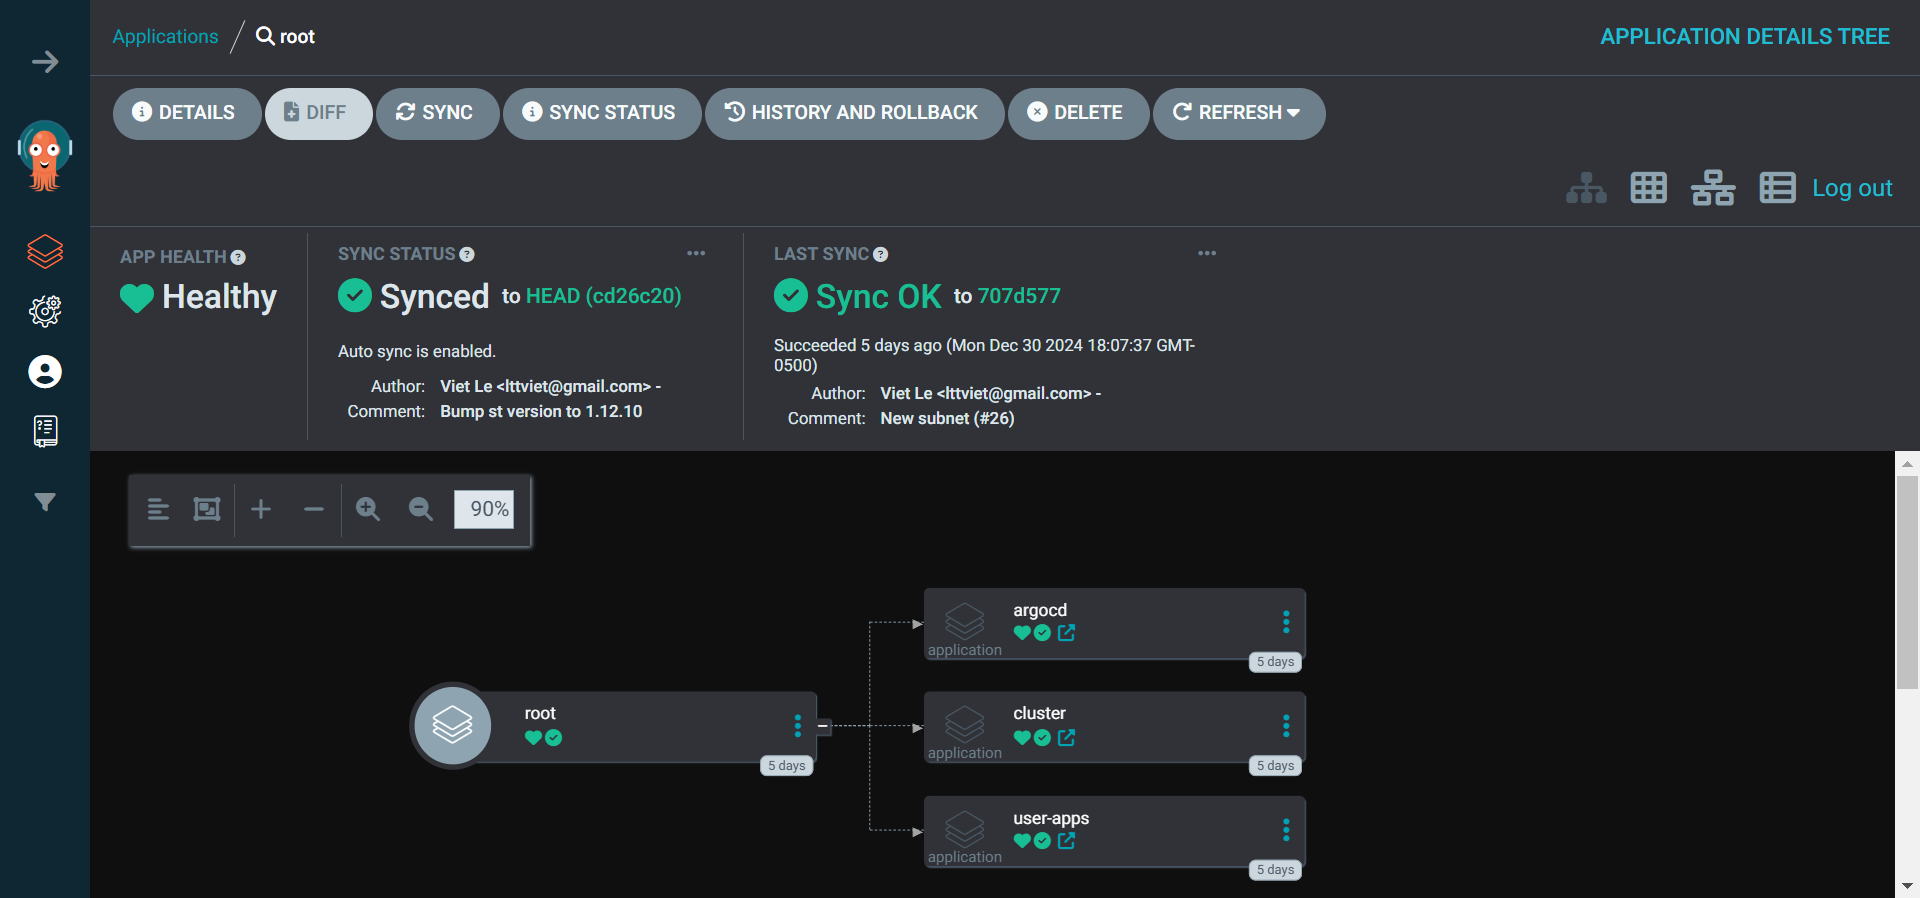
Task: Select the cluster application node
Action: (1114, 727)
